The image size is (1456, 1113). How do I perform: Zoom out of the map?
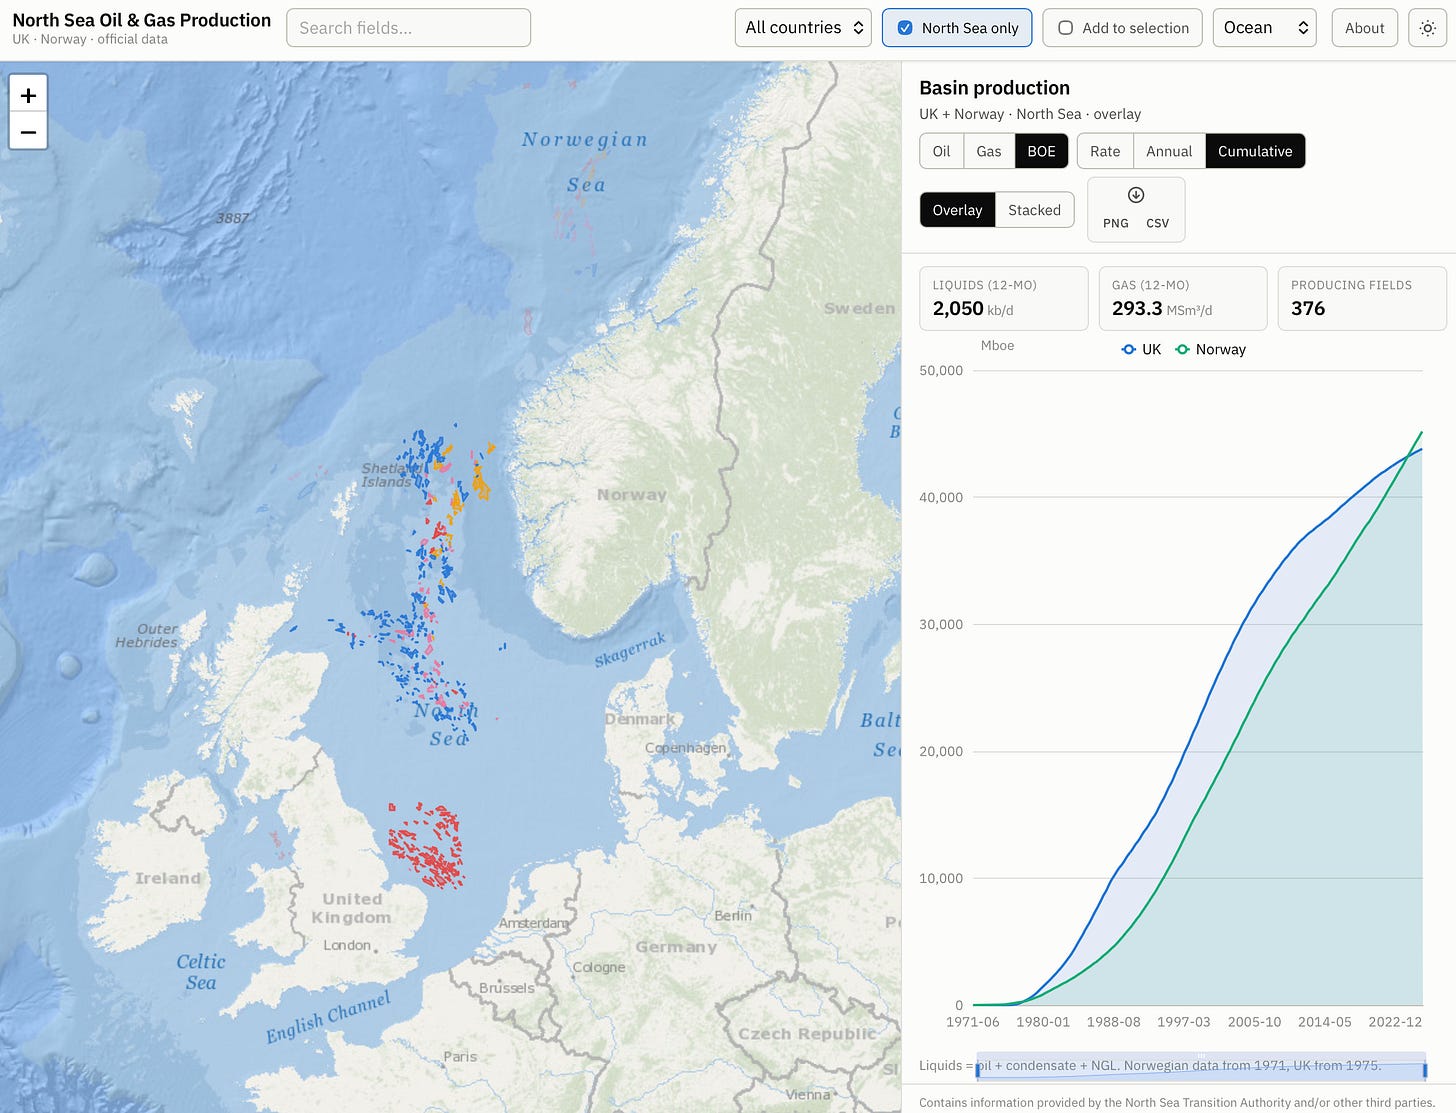click(x=28, y=132)
